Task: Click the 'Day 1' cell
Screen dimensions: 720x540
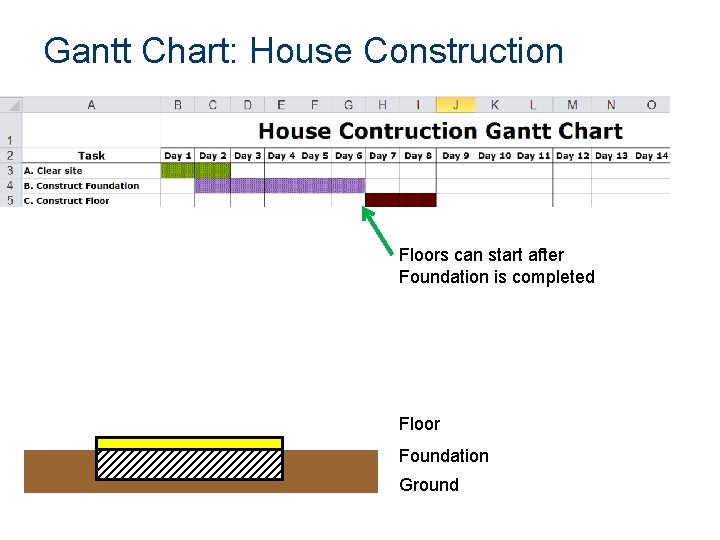Action: 178,155
